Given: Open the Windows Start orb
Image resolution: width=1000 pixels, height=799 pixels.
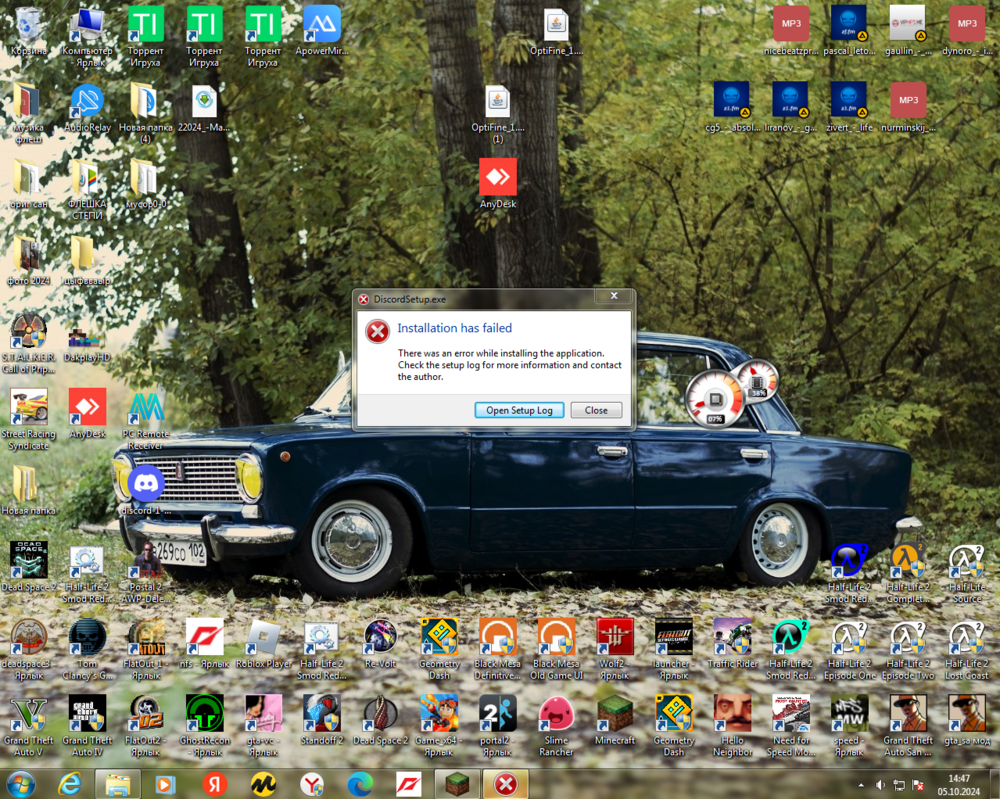Looking at the screenshot, I should (x=20, y=784).
